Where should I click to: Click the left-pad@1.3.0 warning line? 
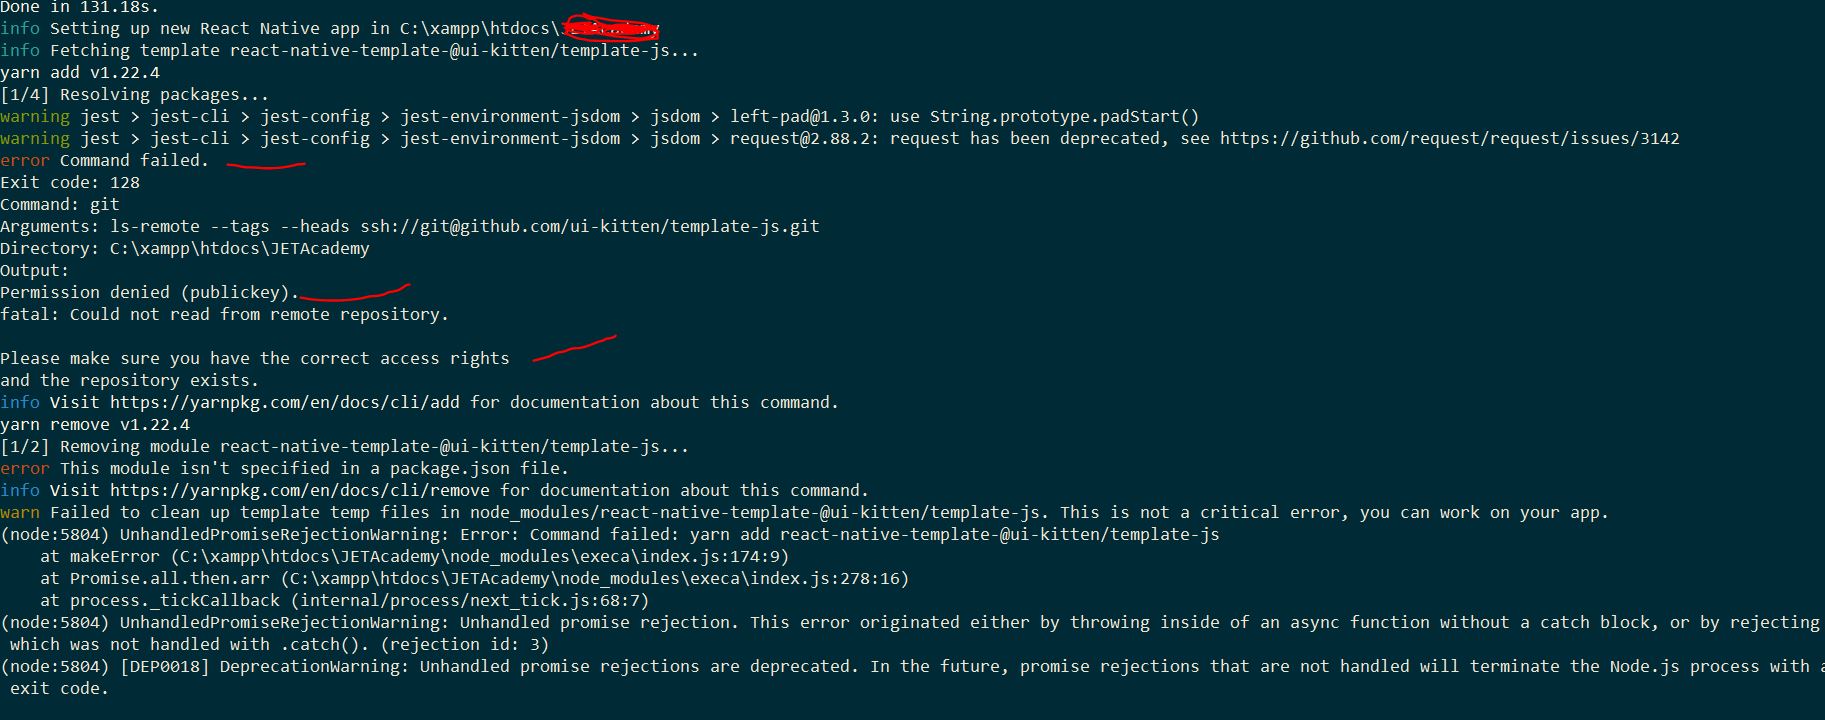click(600, 116)
